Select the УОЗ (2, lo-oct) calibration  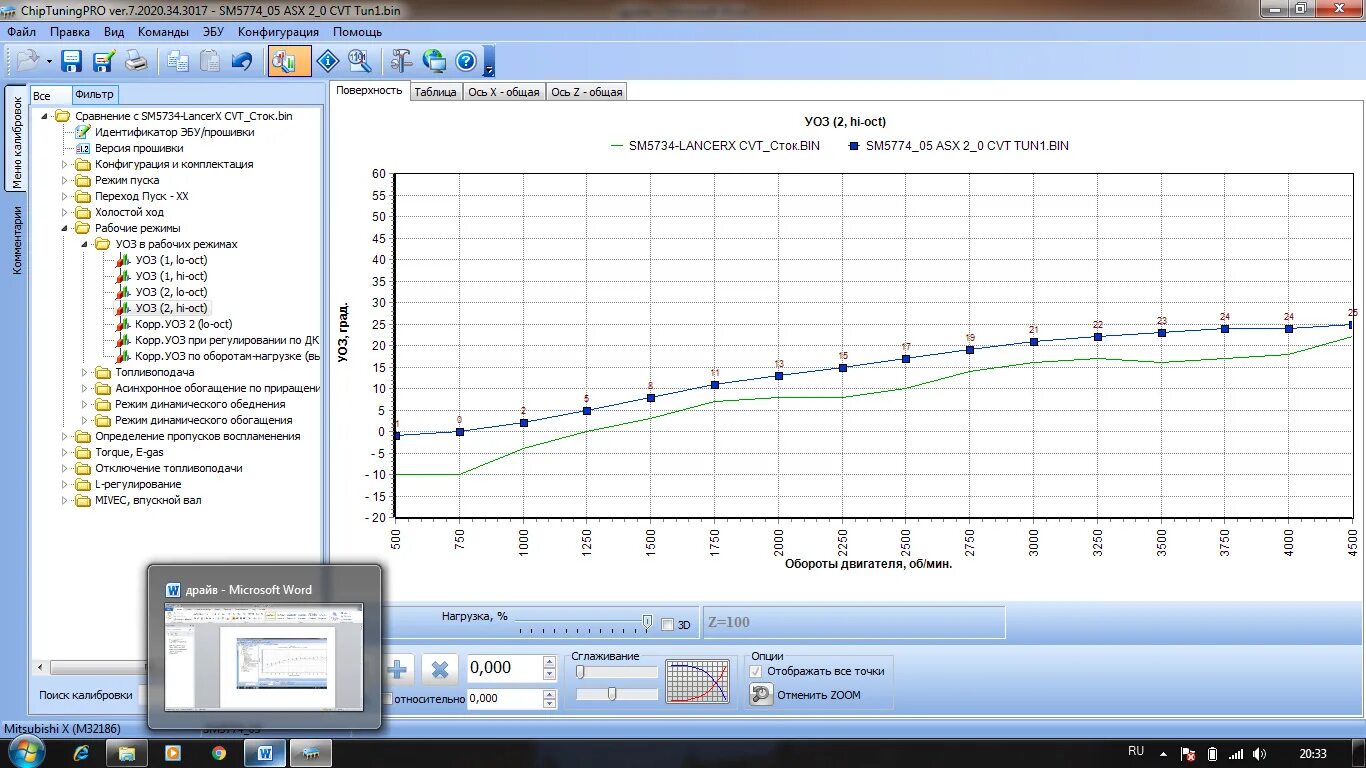[171, 292]
